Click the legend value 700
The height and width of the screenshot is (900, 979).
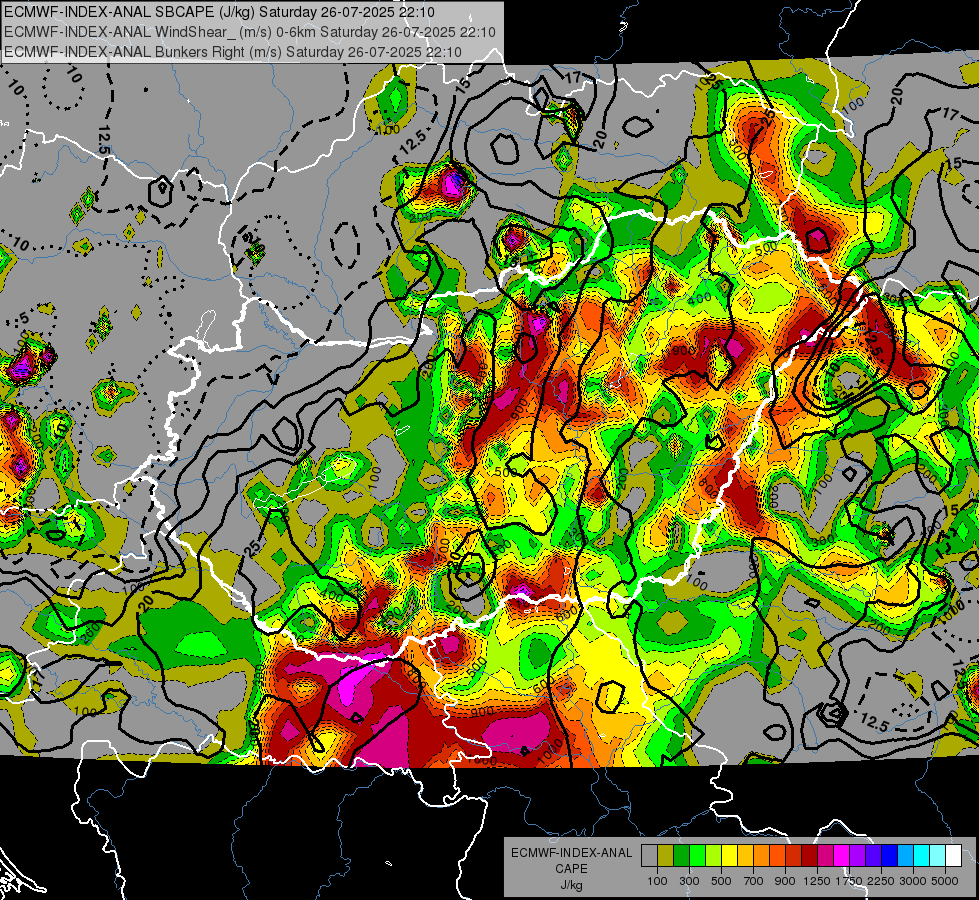point(754,881)
